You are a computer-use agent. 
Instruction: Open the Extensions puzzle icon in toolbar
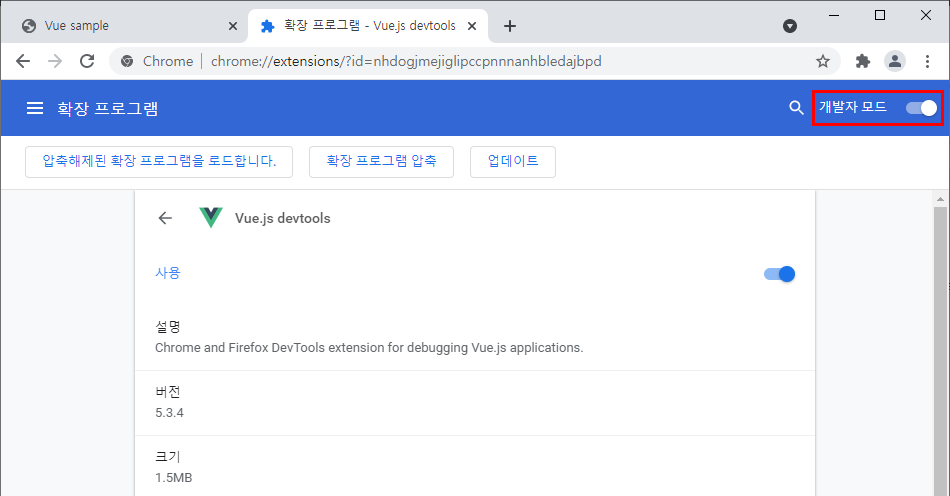pos(863,61)
